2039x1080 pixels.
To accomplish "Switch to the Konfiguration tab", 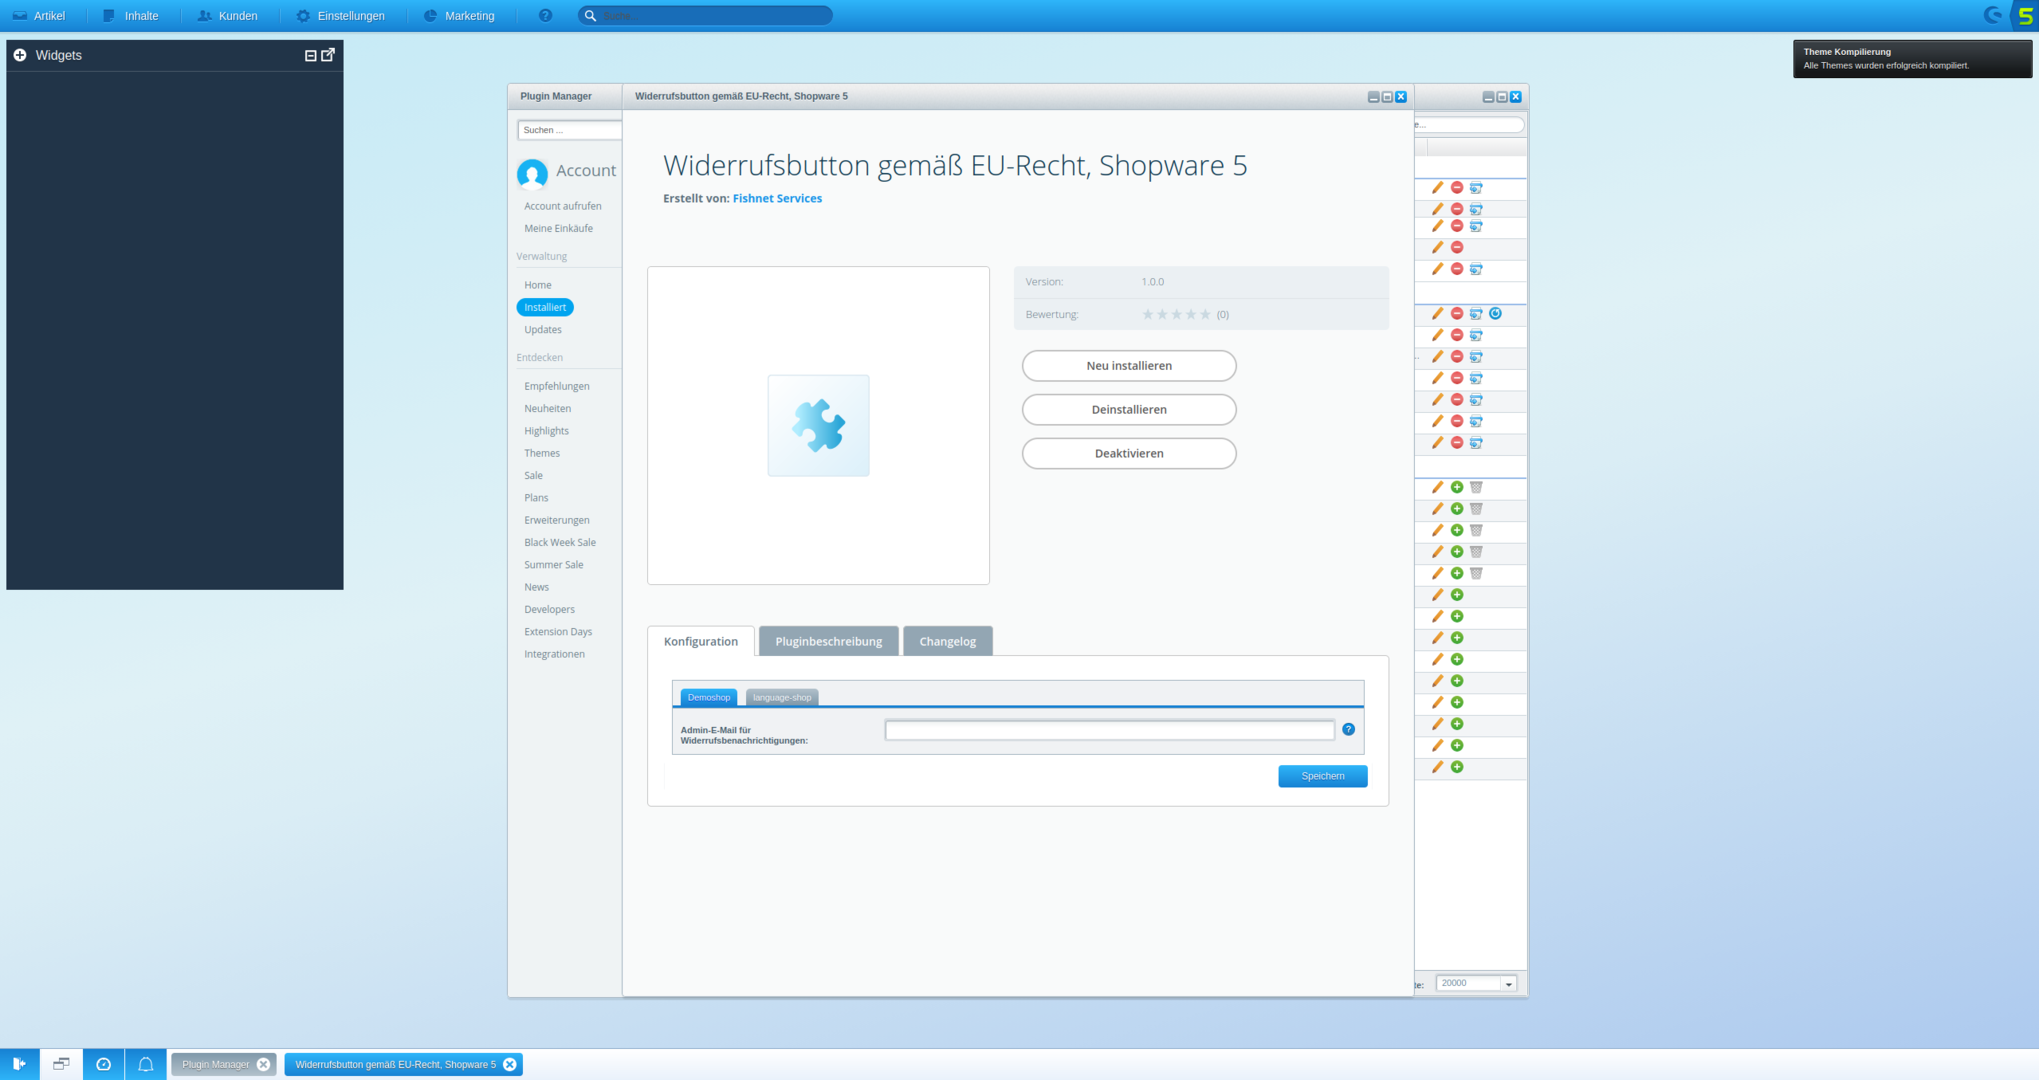I will tap(701, 641).
